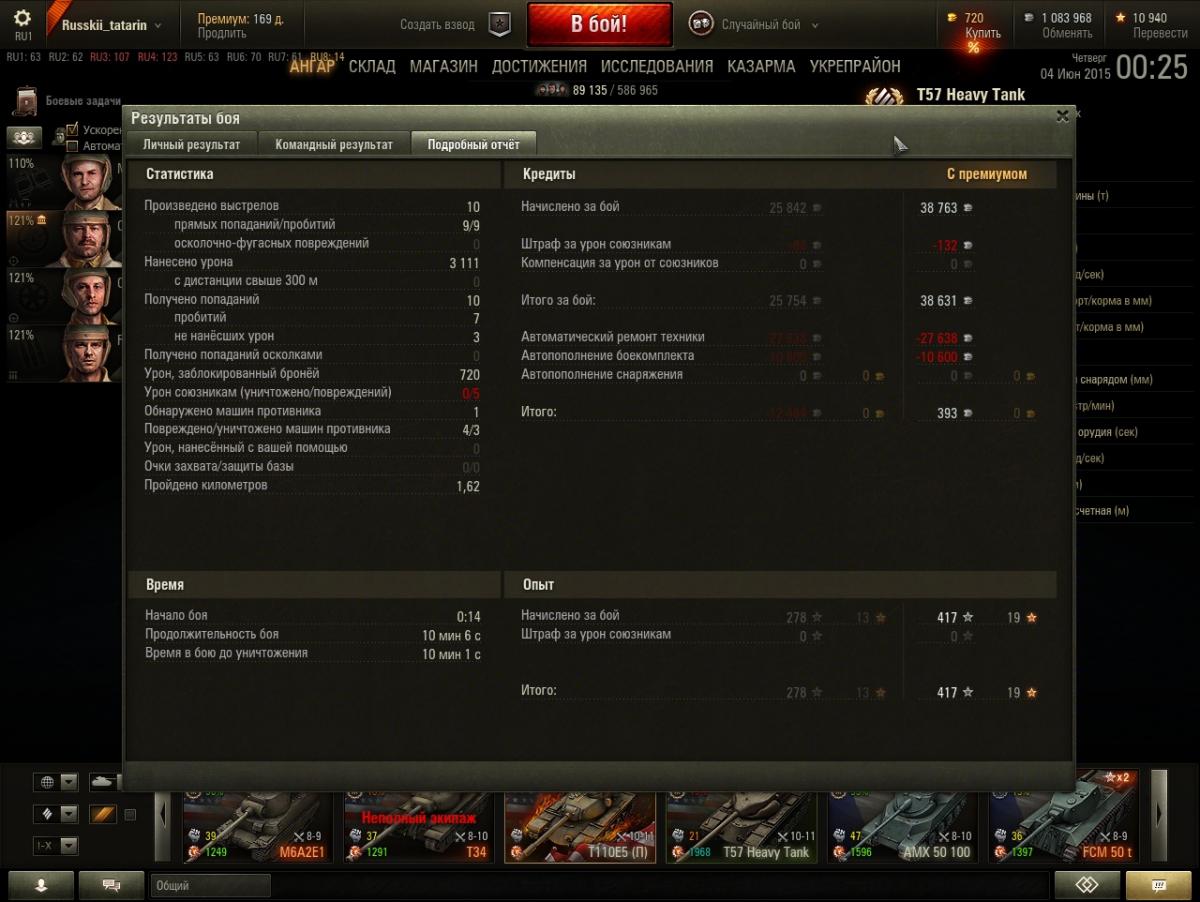Click the 10 мин 6 с battle duration
The image size is (1200, 902).
(451, 635)
